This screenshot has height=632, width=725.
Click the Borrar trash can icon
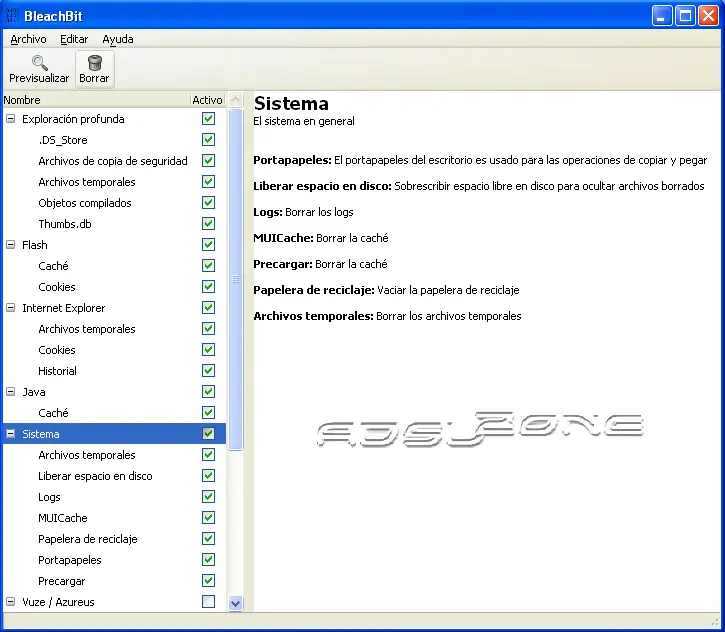94,62
